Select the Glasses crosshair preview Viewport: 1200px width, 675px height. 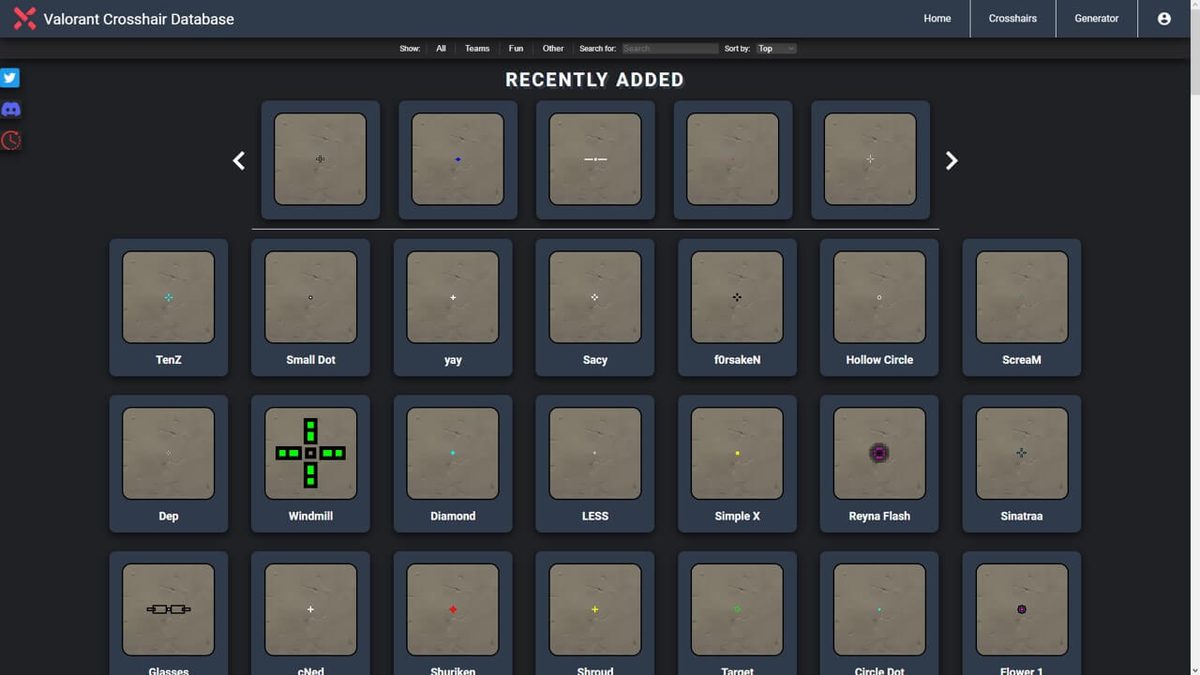point(168,609)
